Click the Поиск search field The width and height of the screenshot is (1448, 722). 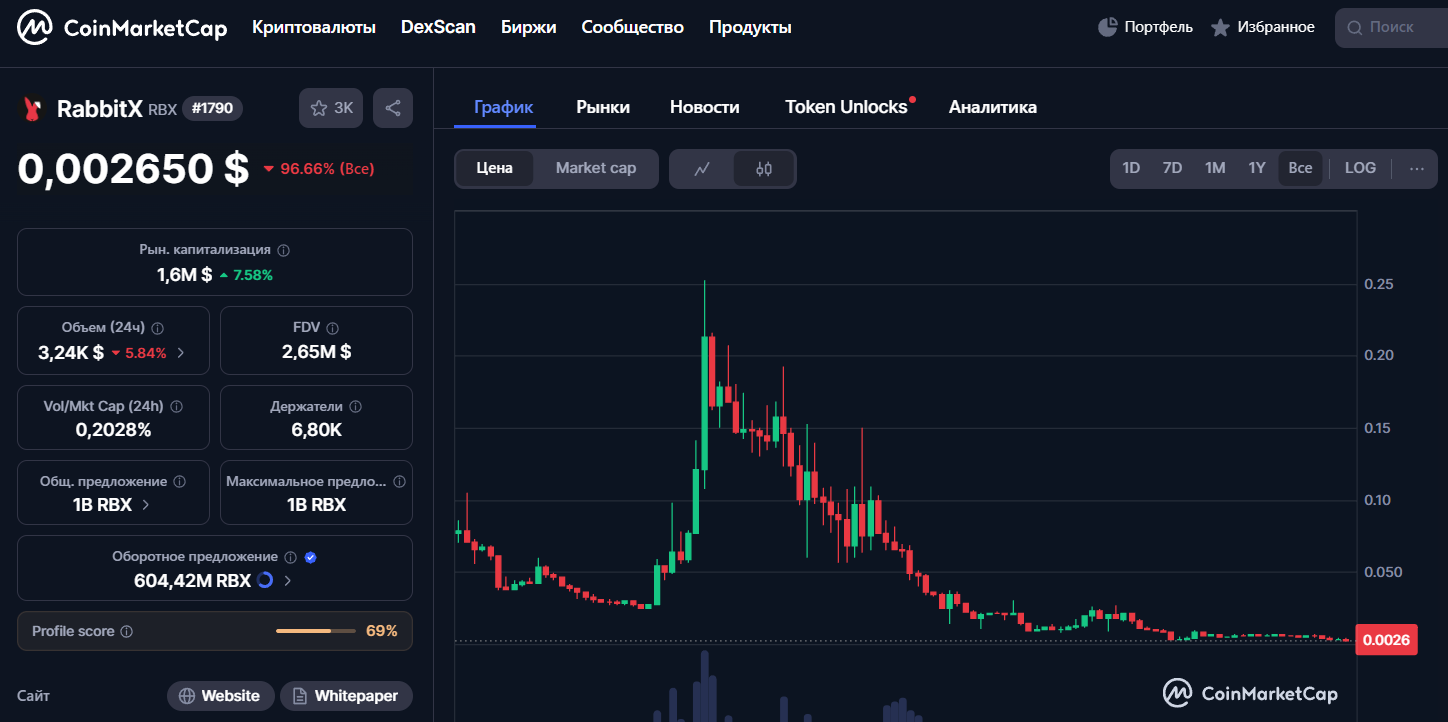[1392, 28]
